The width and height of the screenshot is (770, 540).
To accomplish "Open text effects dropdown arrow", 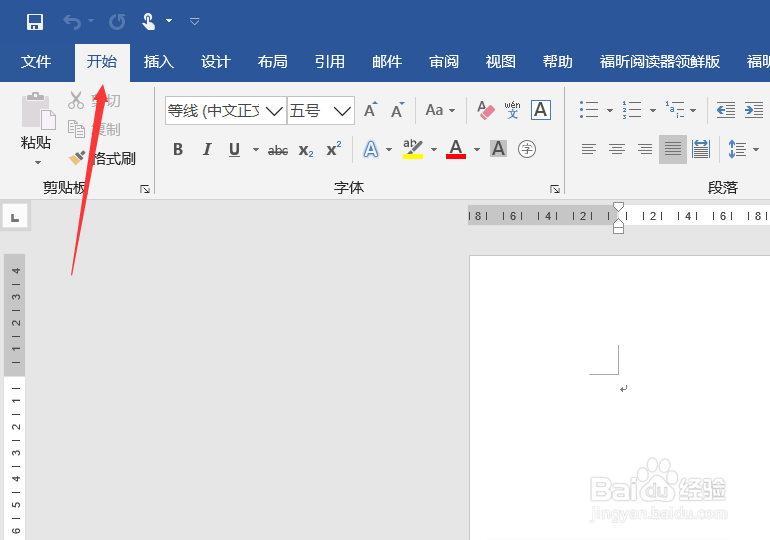I will click(389, 149).
